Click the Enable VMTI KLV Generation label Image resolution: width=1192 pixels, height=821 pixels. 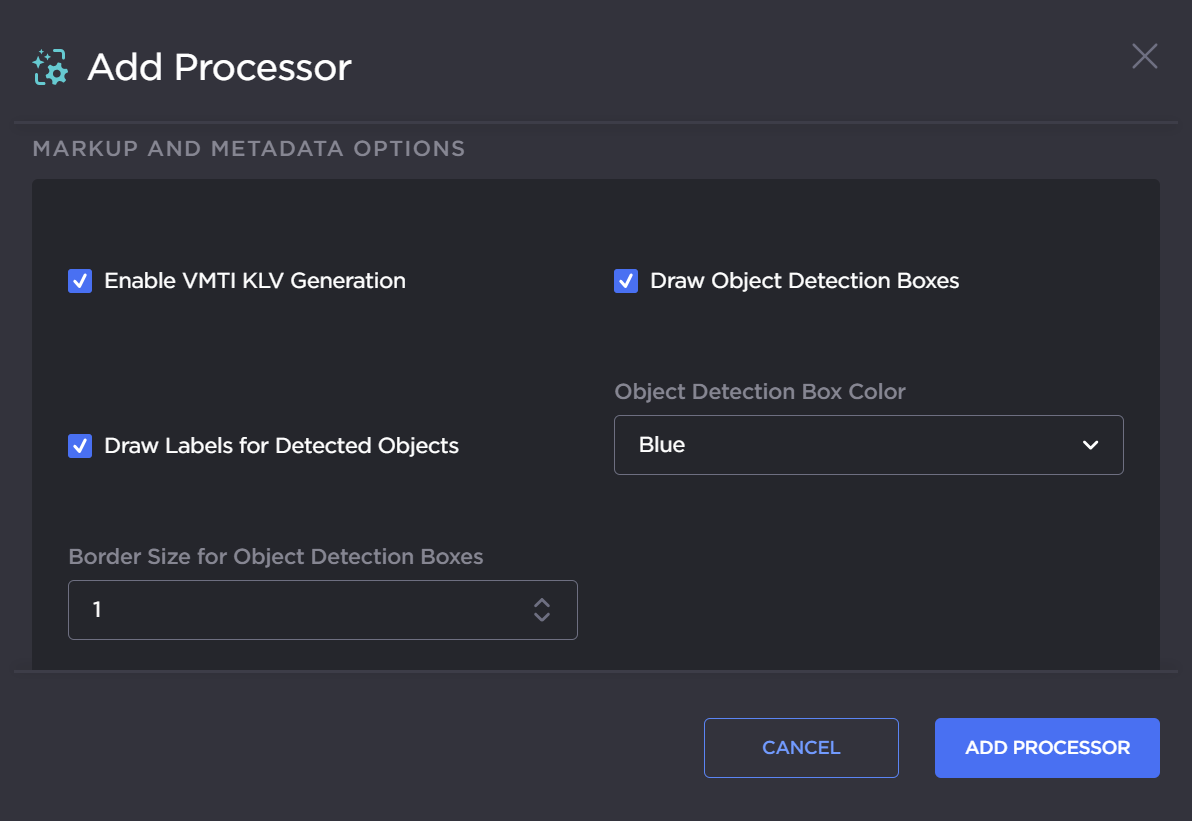pyautogui.click(x=255, y=281)
